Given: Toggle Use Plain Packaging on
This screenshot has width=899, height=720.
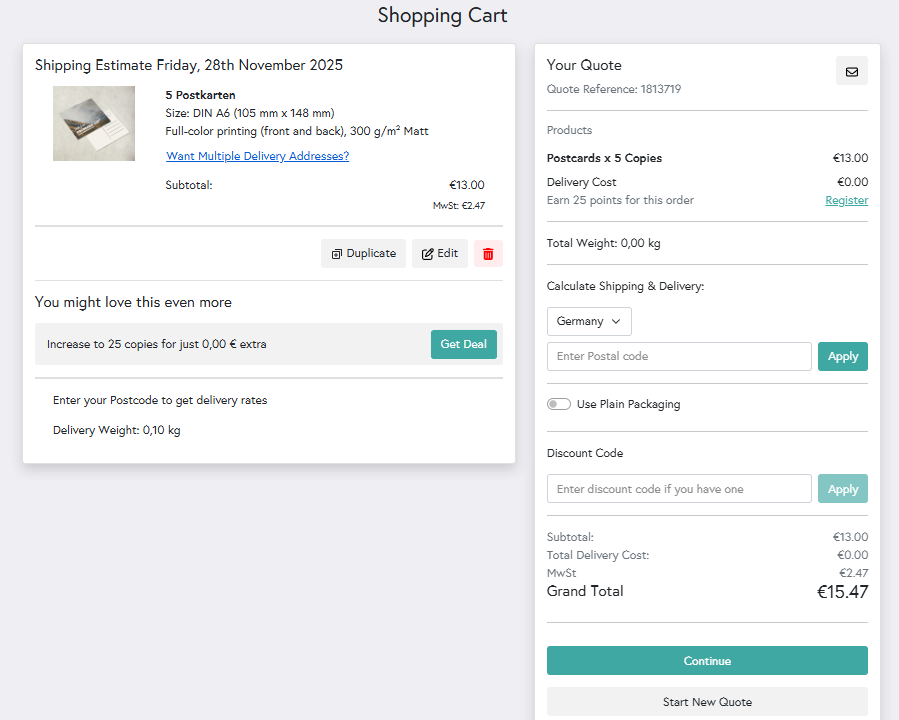Looking at the screenshot, I should (559, 404).
